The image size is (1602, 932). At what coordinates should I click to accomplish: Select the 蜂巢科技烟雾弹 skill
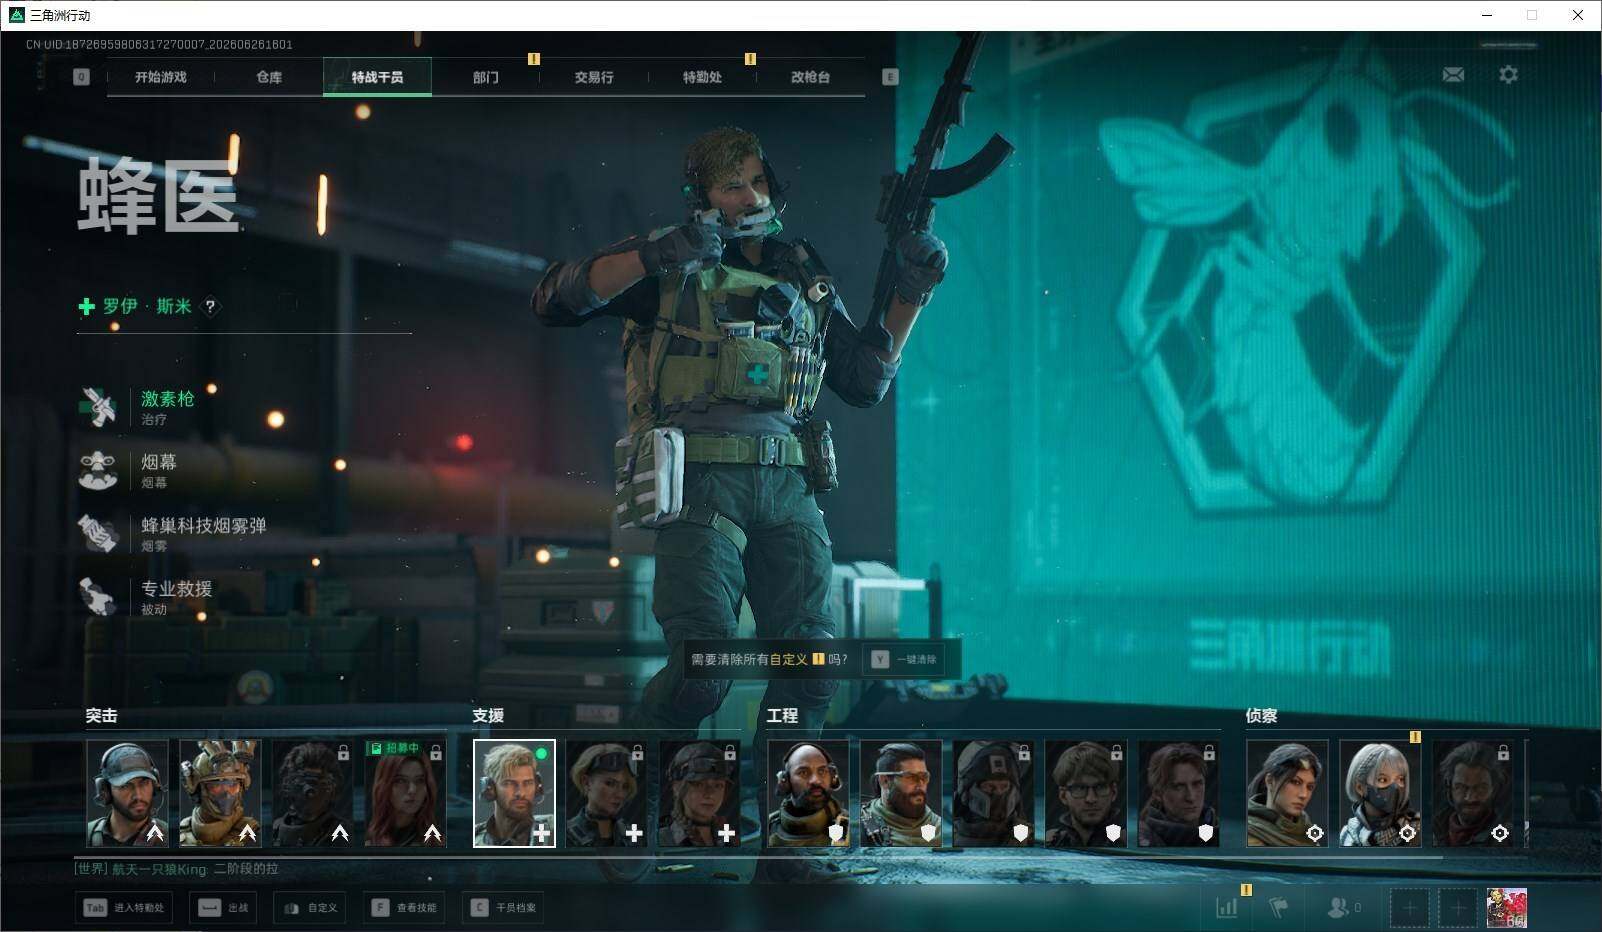(173, 533)
